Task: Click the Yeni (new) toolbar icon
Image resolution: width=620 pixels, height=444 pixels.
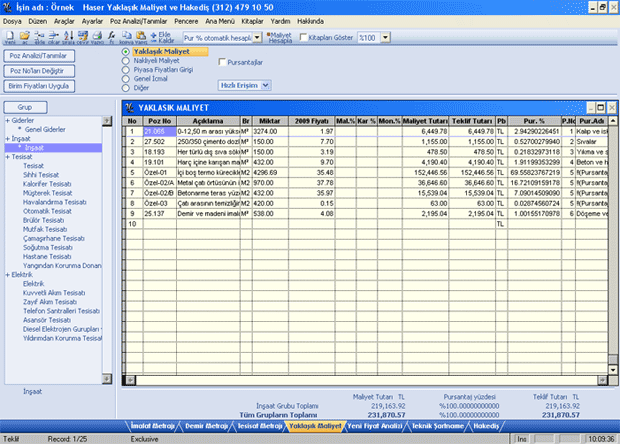Action: click(9, 36)
